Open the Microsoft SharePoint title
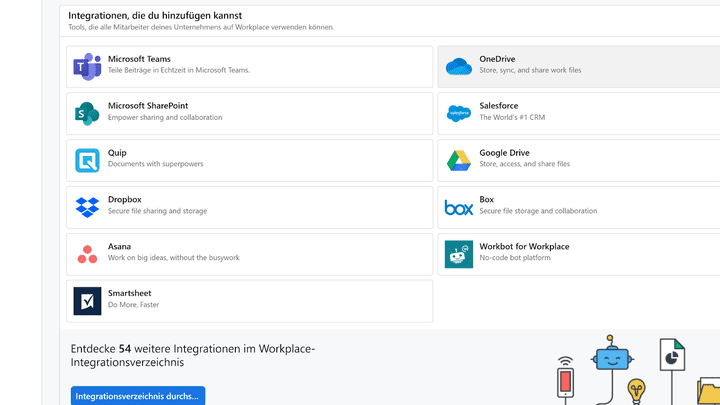 (148, 106)
